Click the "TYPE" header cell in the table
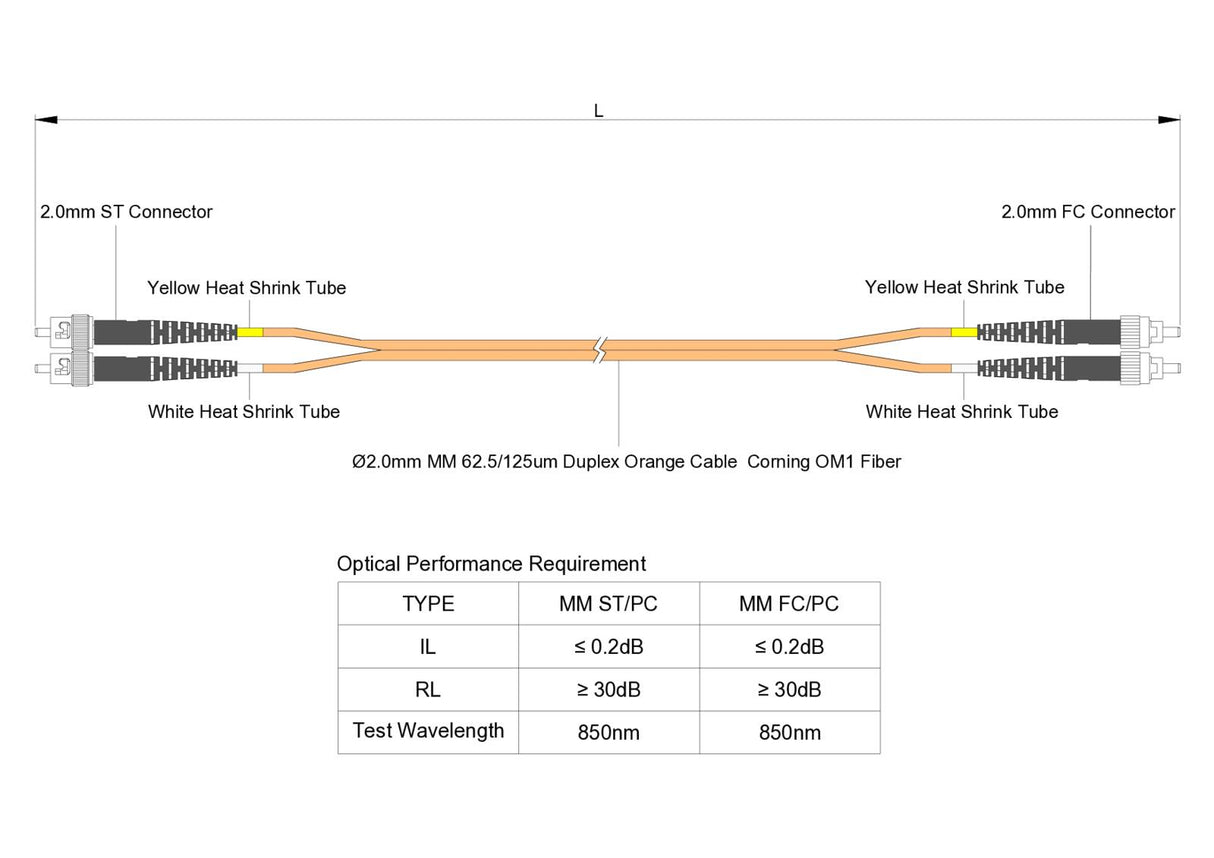Viewport: 1214px width, 858px height. (x=428, y=604)
